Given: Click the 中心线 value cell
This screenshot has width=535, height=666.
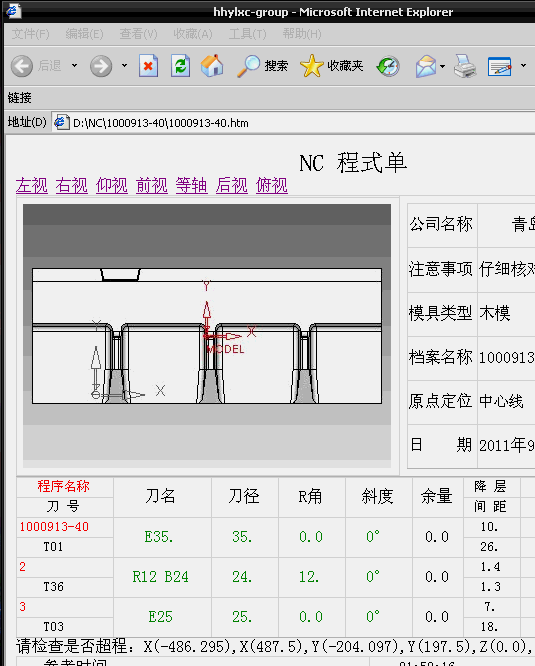Looking at the screenshot, I should [506, 402].
